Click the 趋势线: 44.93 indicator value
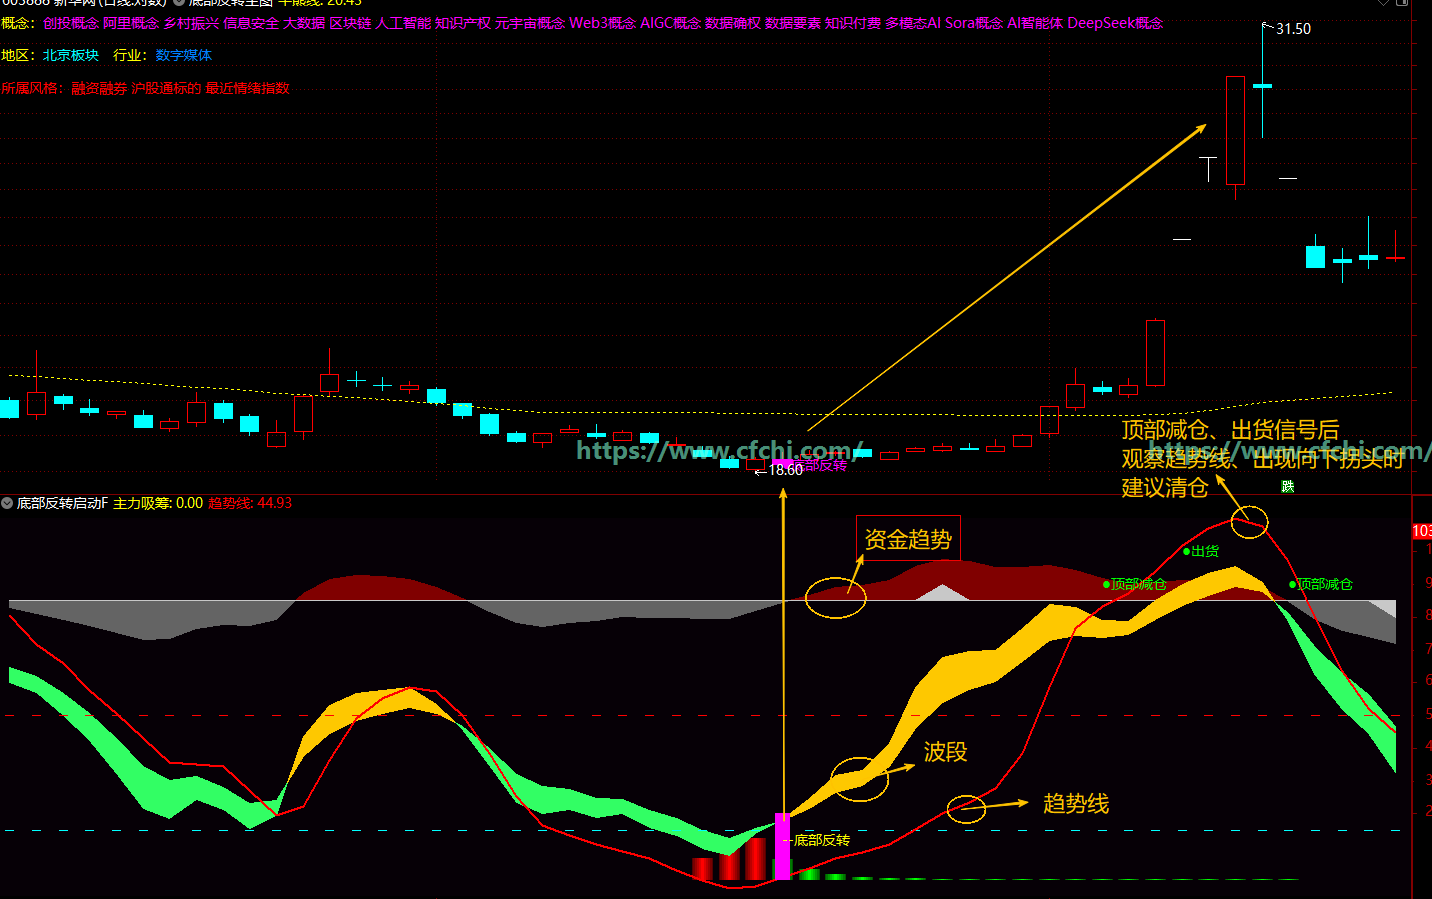Viewport: 1432px width, 899px height. (250, 503)
